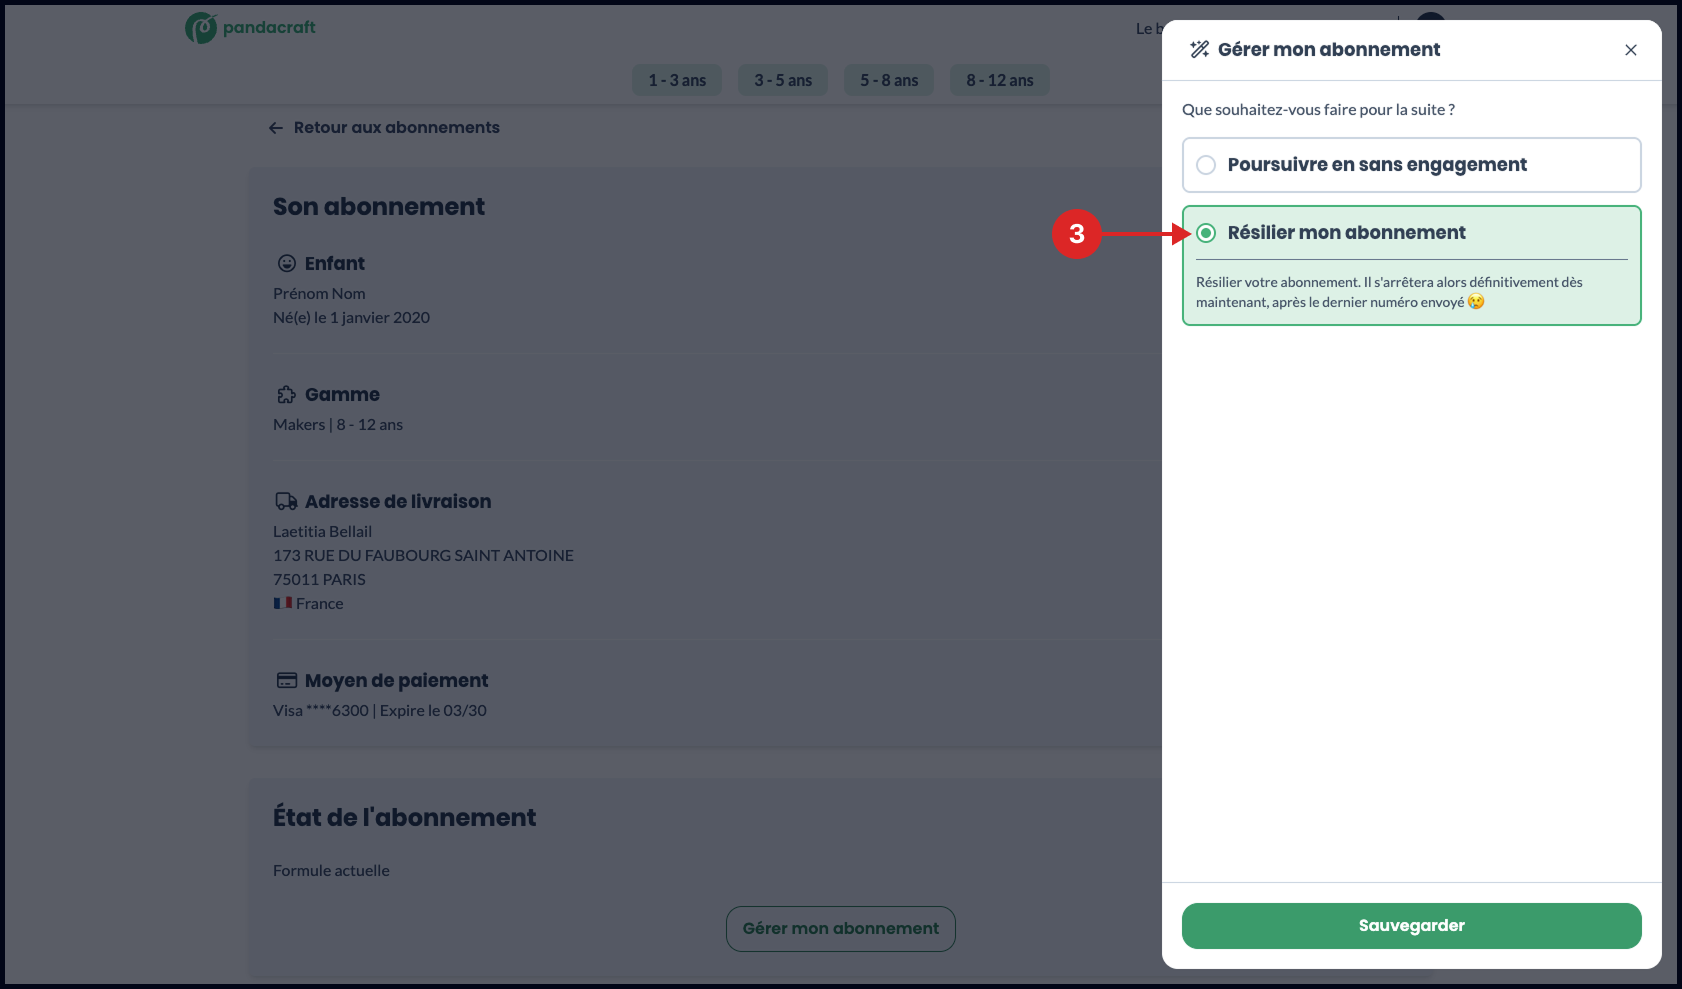Click the magic wand icon beside Gérer mon abonnement

[x=1199, y=50]
